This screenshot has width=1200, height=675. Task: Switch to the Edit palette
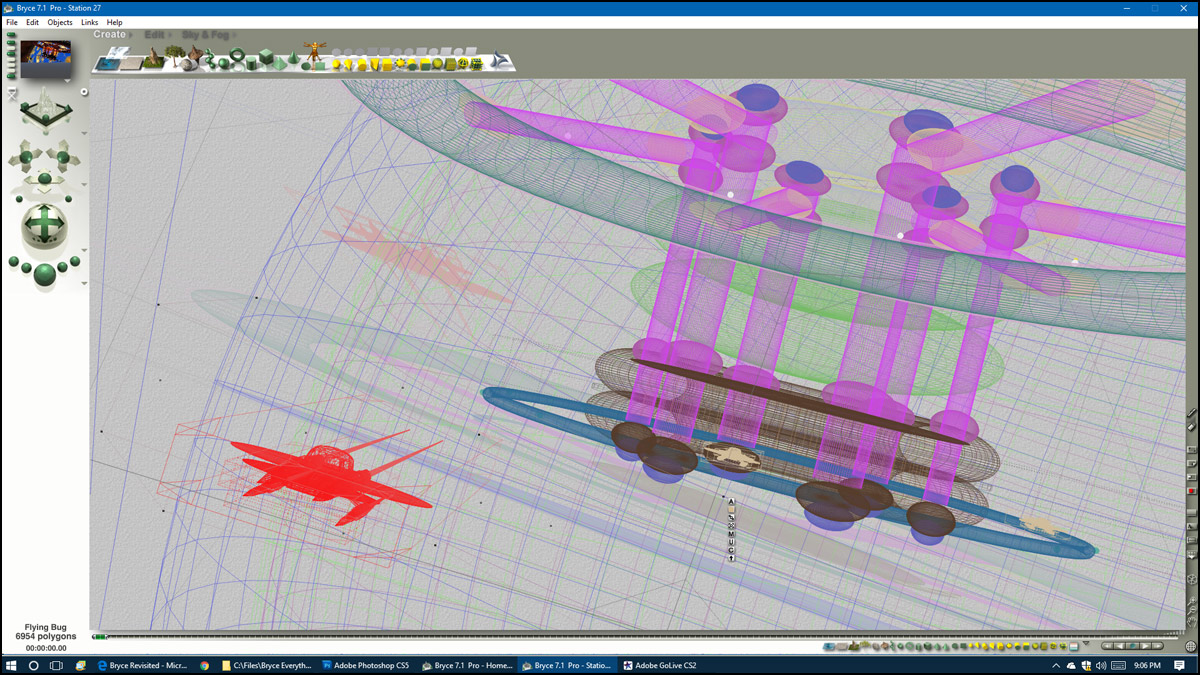tap(154, 35)
